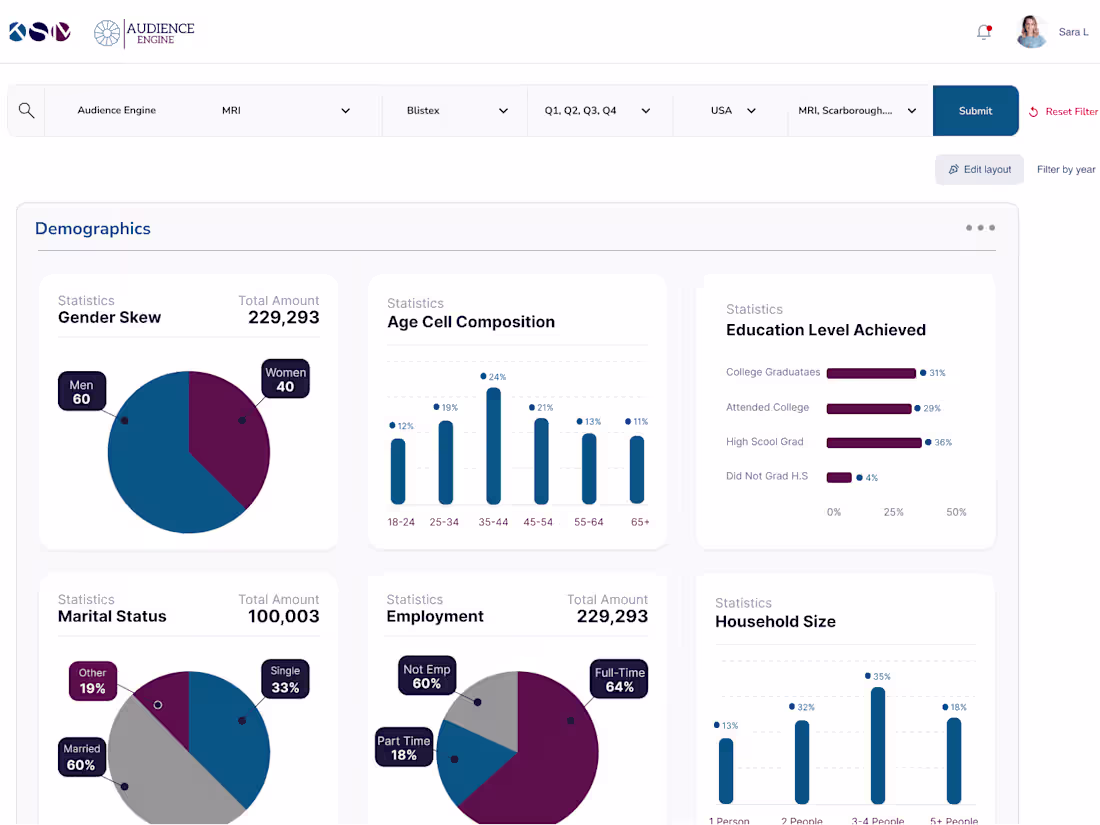
Task: Click the pen icon in Edit layout
Action: (x=952, y=169)
